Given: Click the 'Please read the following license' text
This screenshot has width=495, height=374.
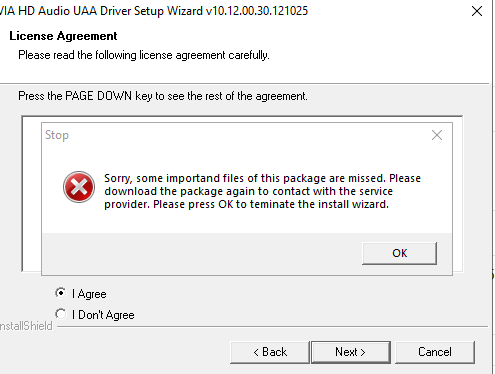Looking at the screenshot, I should 144,55.
